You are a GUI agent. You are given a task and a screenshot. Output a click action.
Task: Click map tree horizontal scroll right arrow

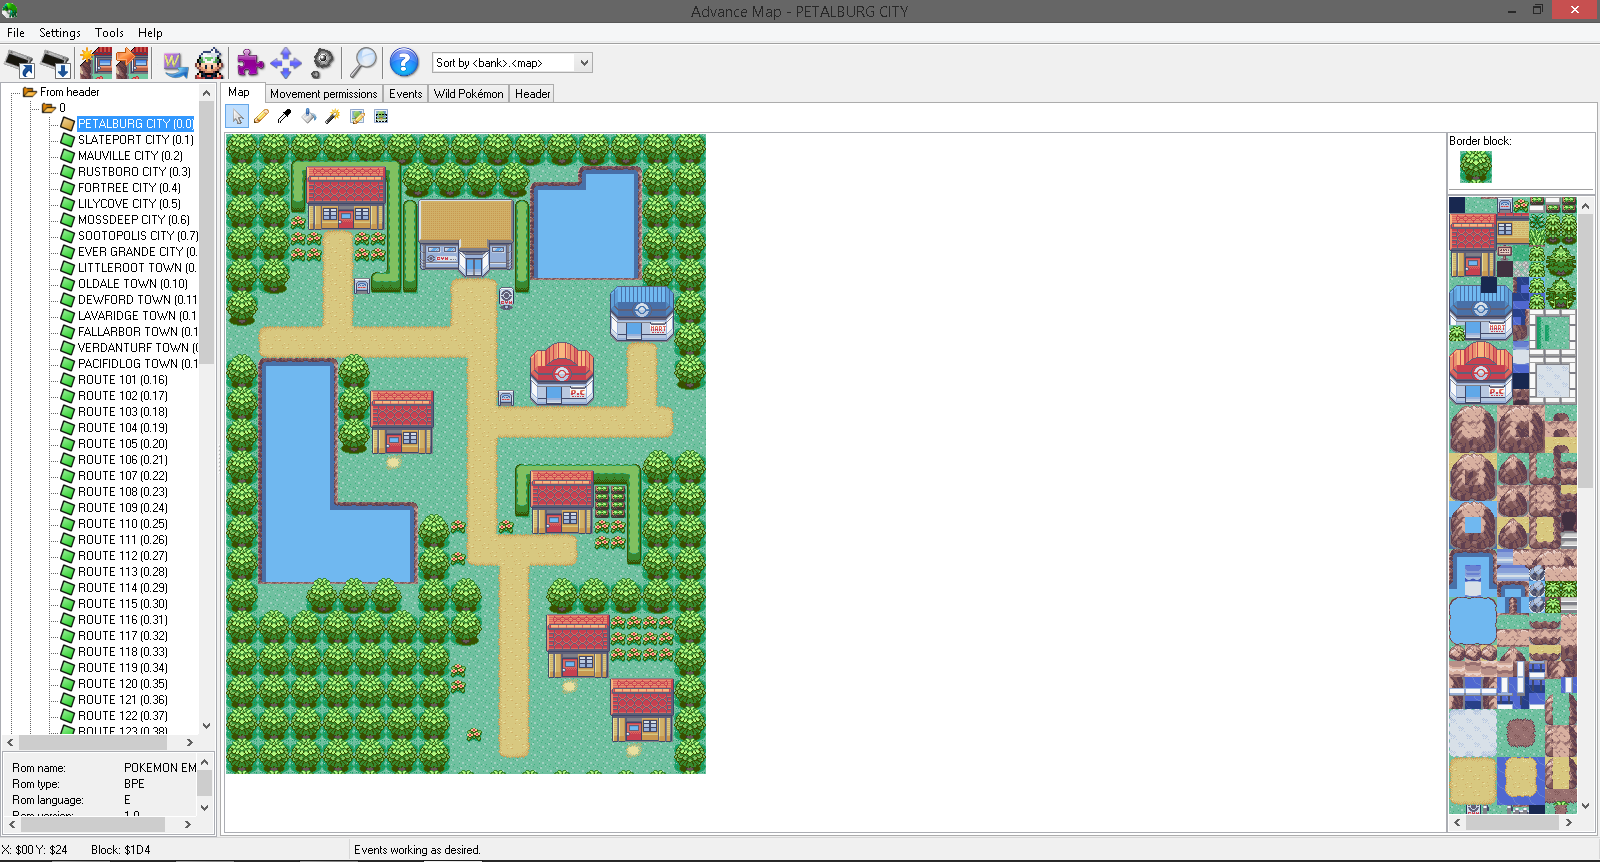189,743
